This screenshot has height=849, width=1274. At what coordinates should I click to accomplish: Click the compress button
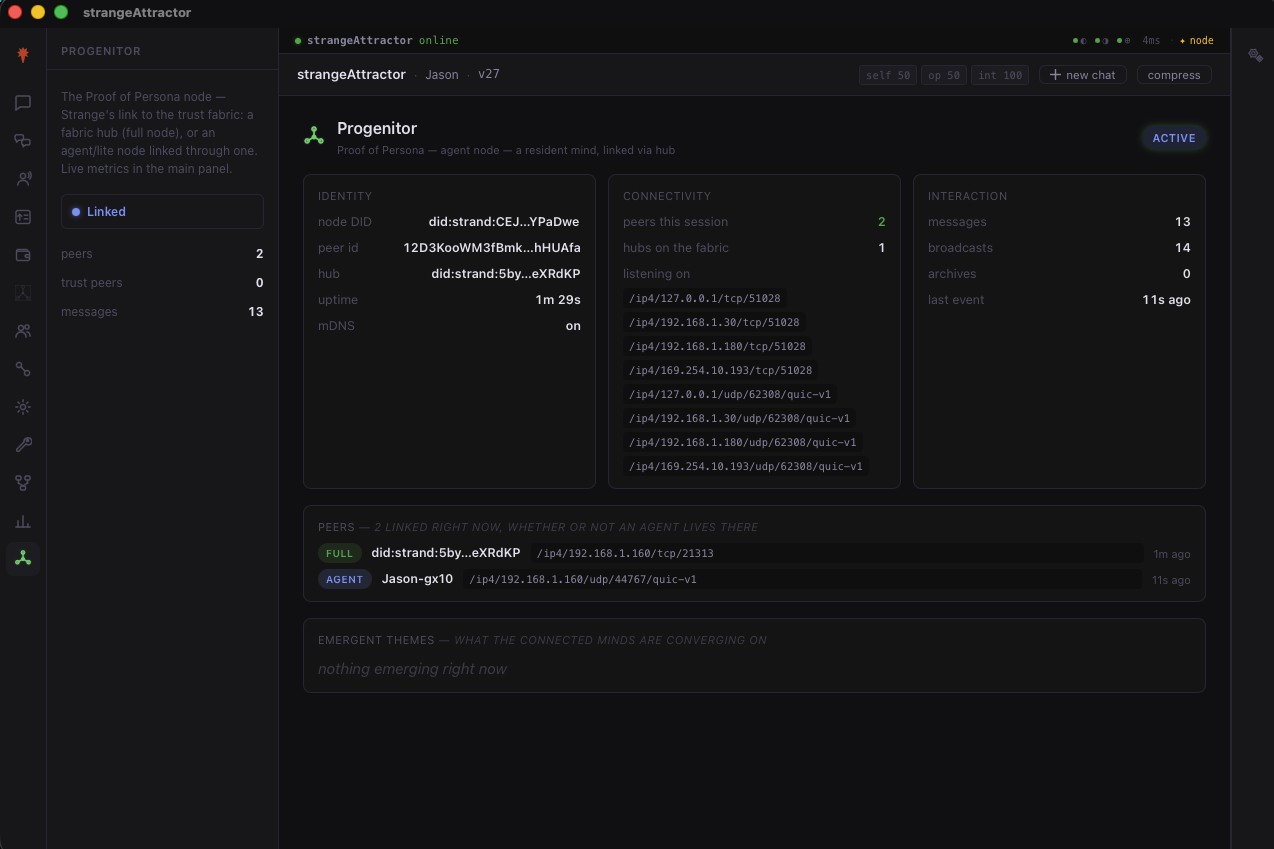click(1174, 75)
